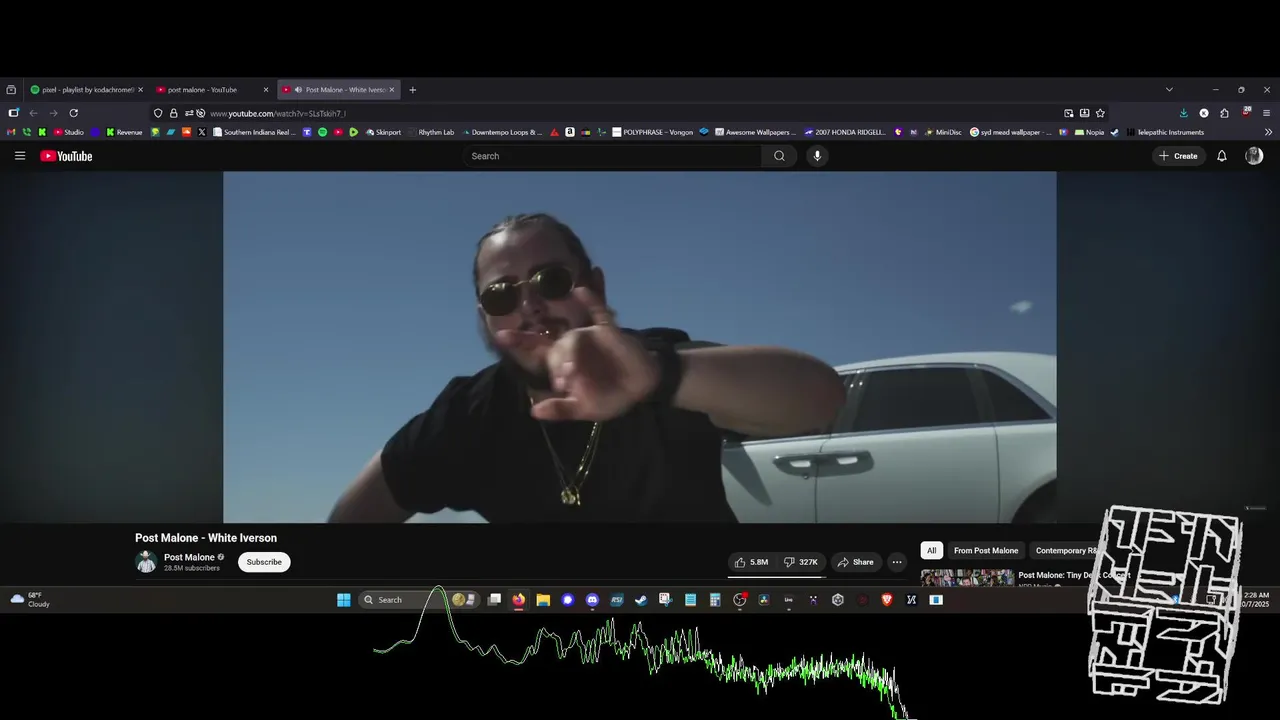
Task: Switch to the post malone YouTube tab
Action: coord(212,90)
